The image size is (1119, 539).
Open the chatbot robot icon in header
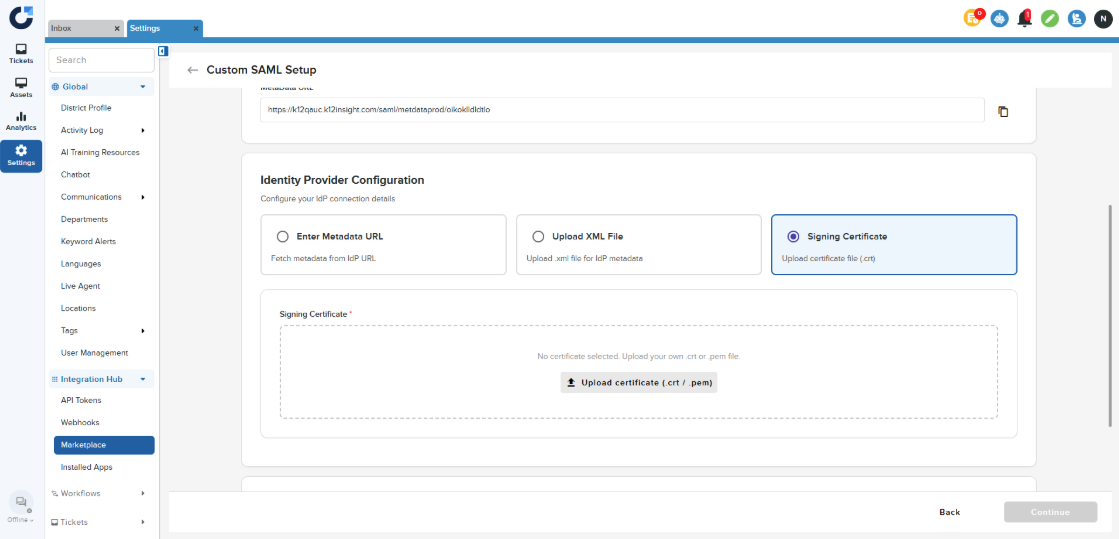tap(999, 19)
